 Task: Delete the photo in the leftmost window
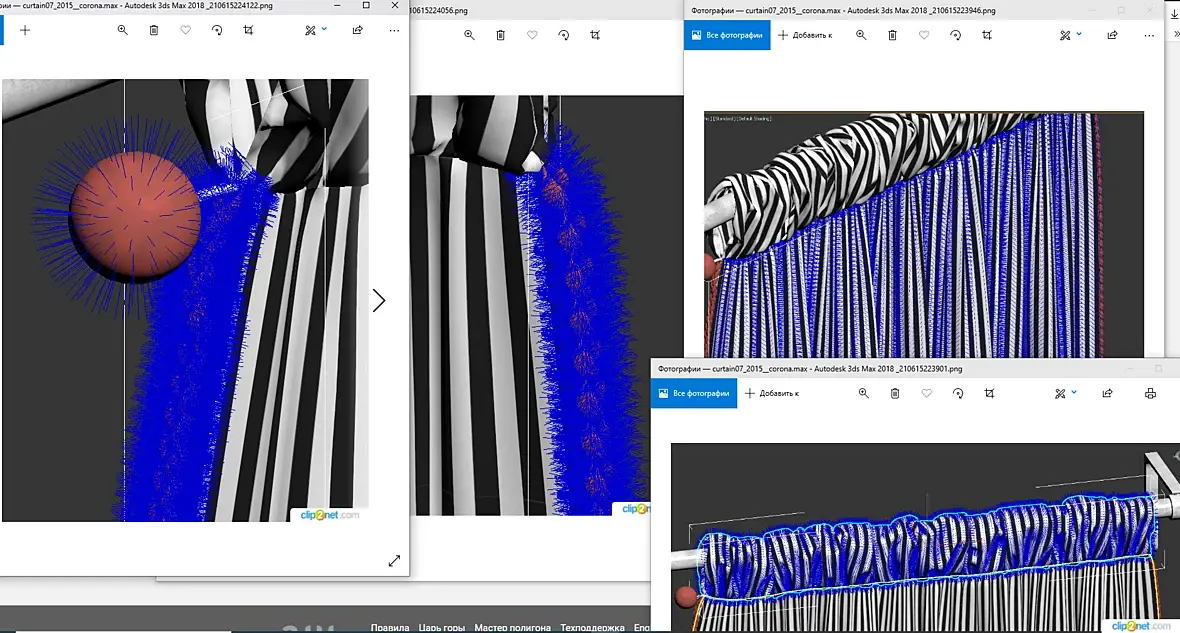coord(154,30)
